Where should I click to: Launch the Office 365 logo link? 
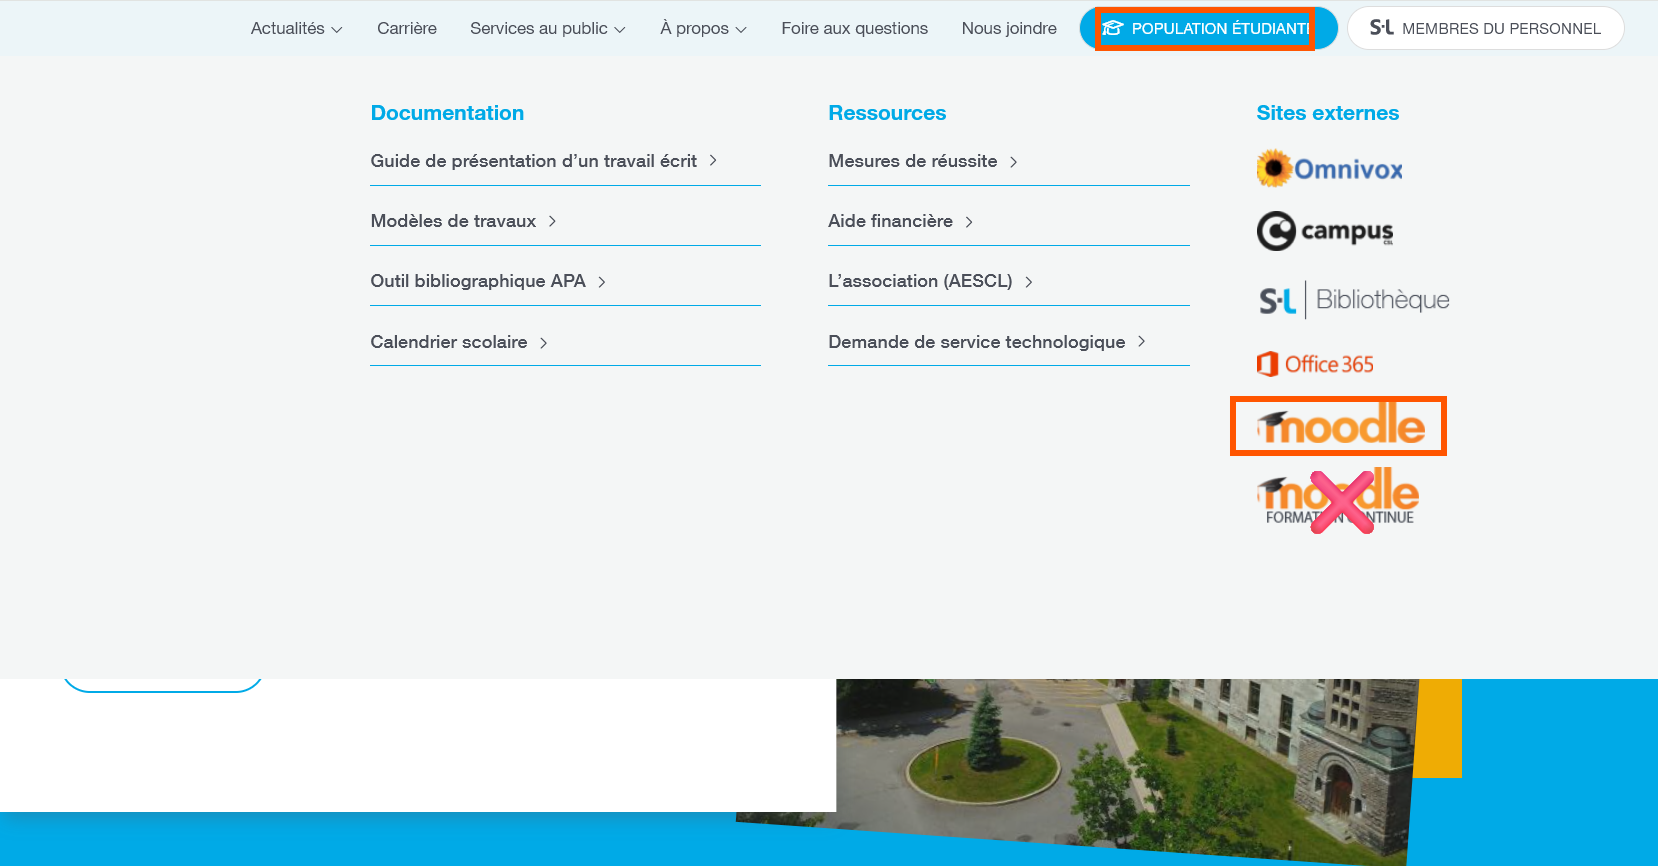pos(1315,364)
